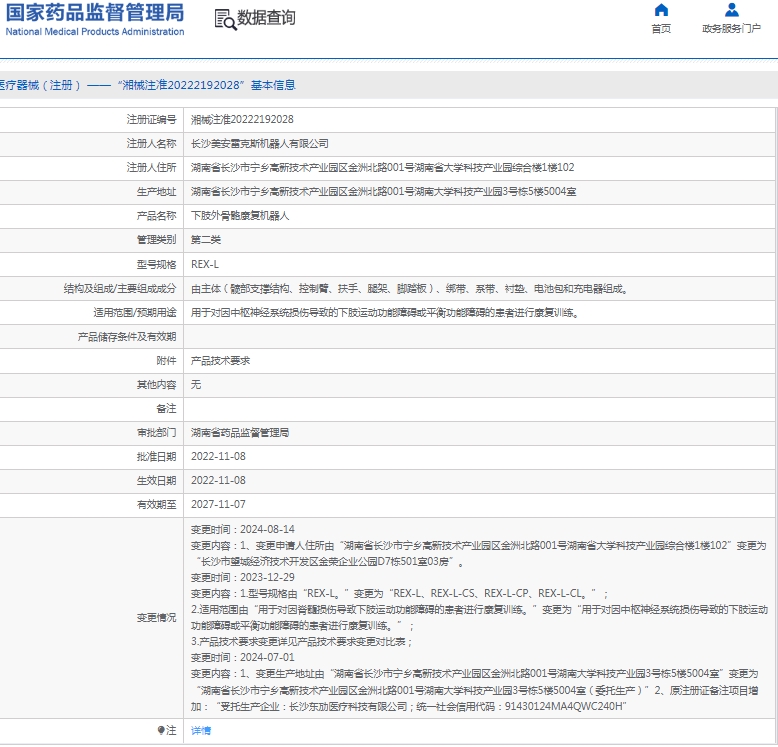The height and width of the screenshot is (747, 778).
Task: Click the product name 下肢外骨骼康复机器人
Action: pos(240,216)
